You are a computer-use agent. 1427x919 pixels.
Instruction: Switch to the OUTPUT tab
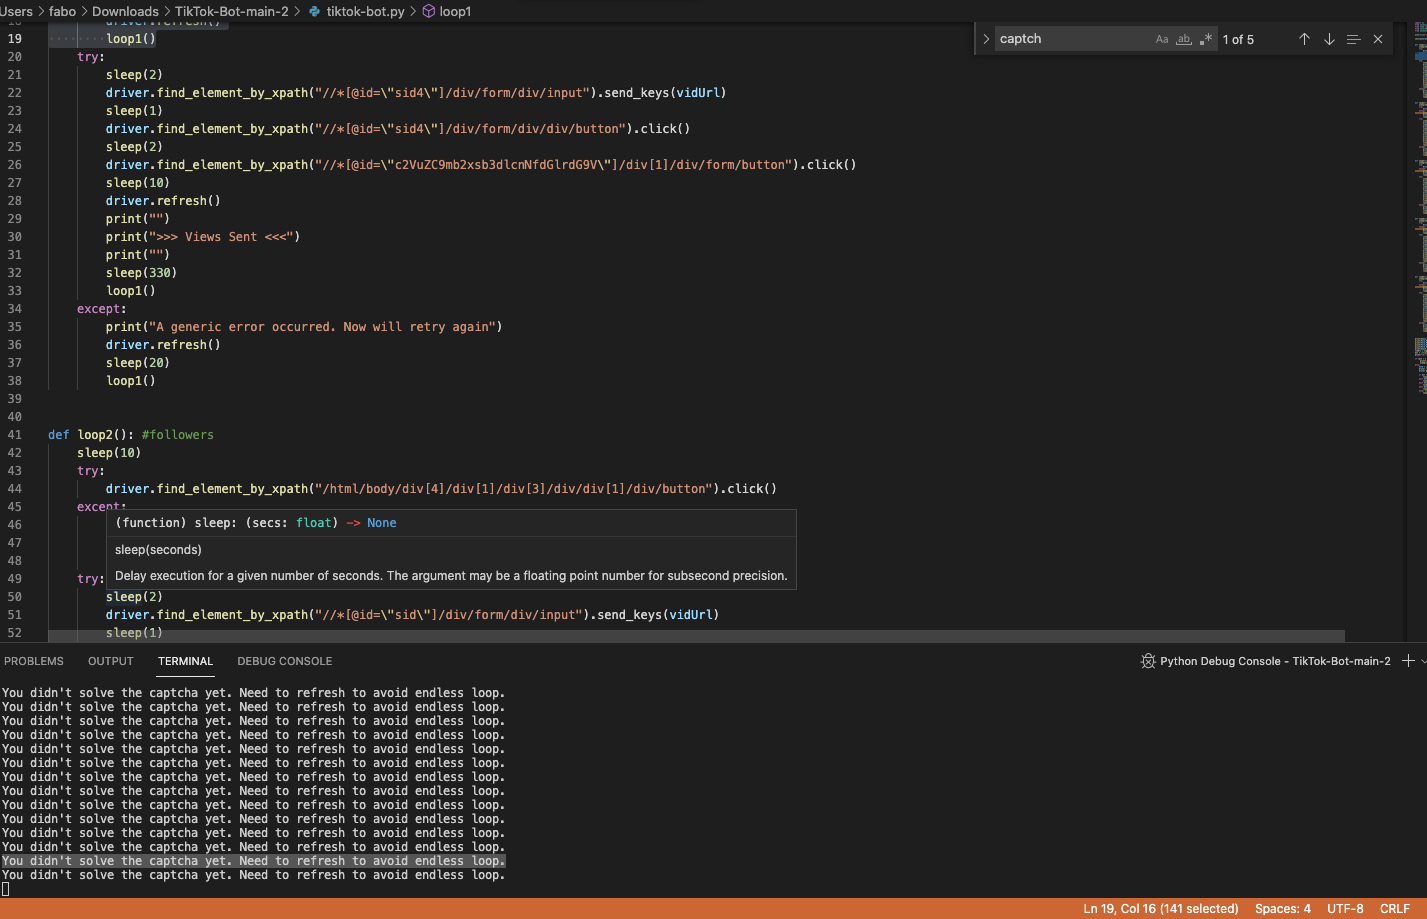111,661
